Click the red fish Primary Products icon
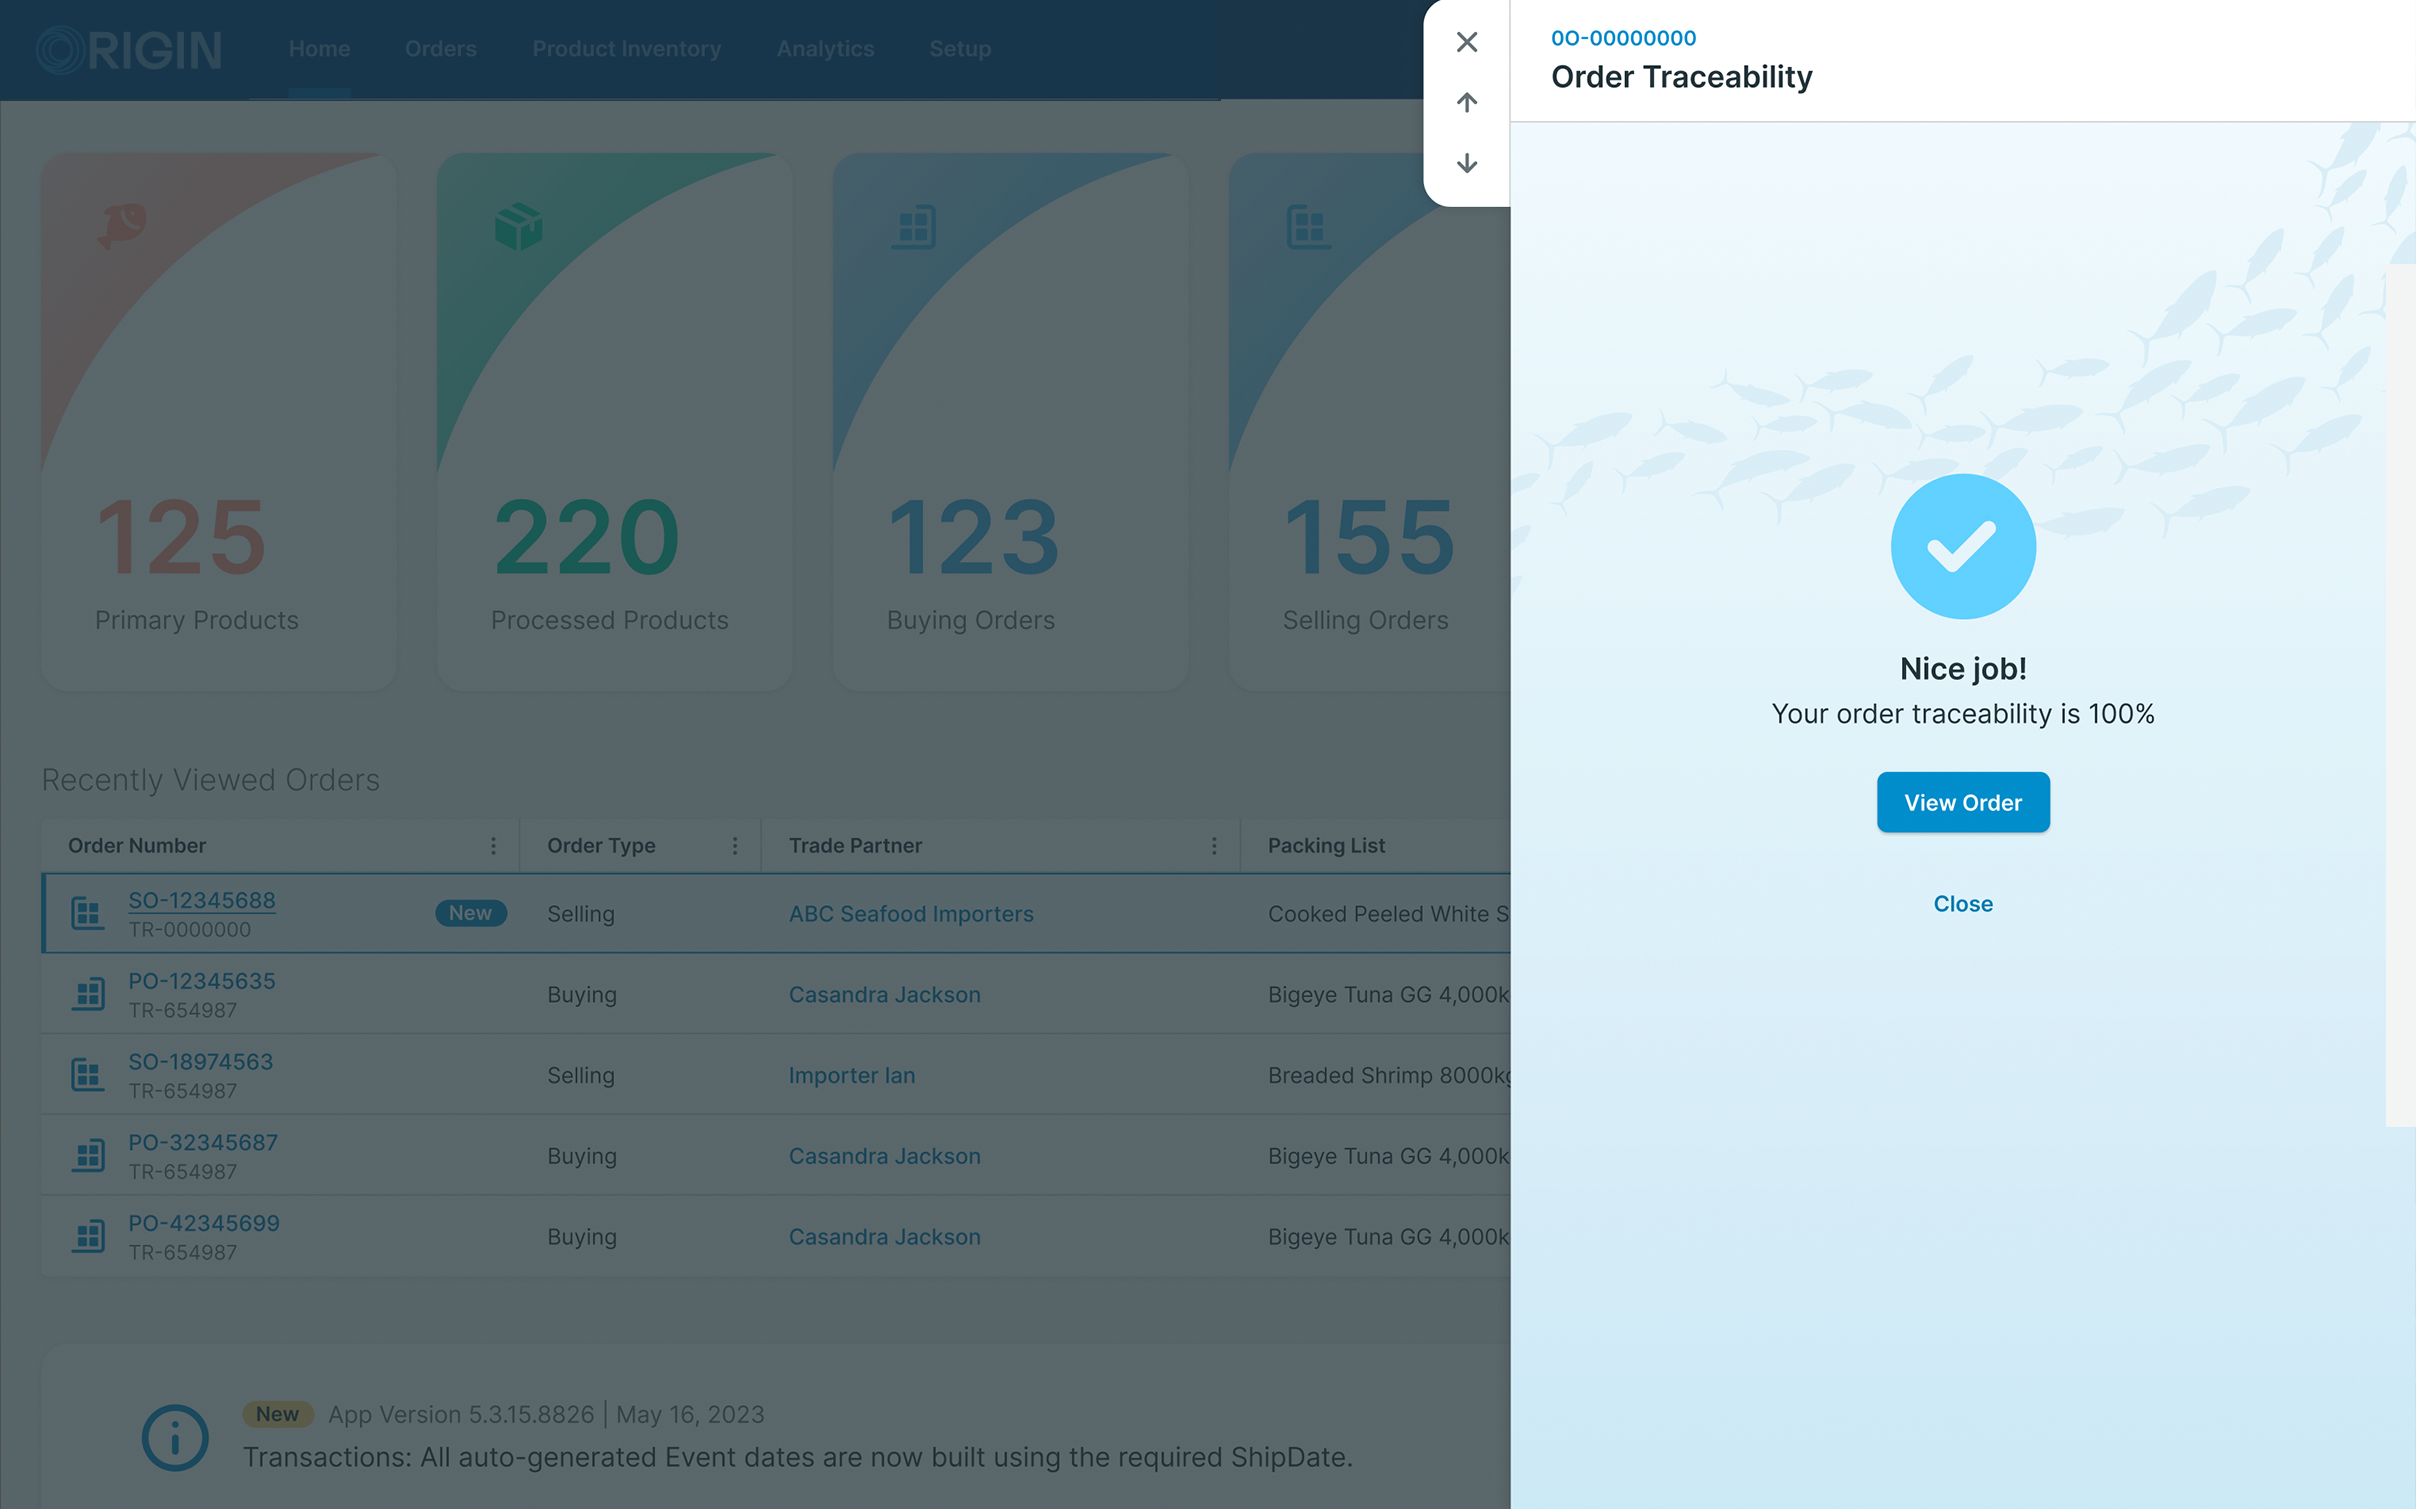The image size is (2416, 1509). [122, 224]
